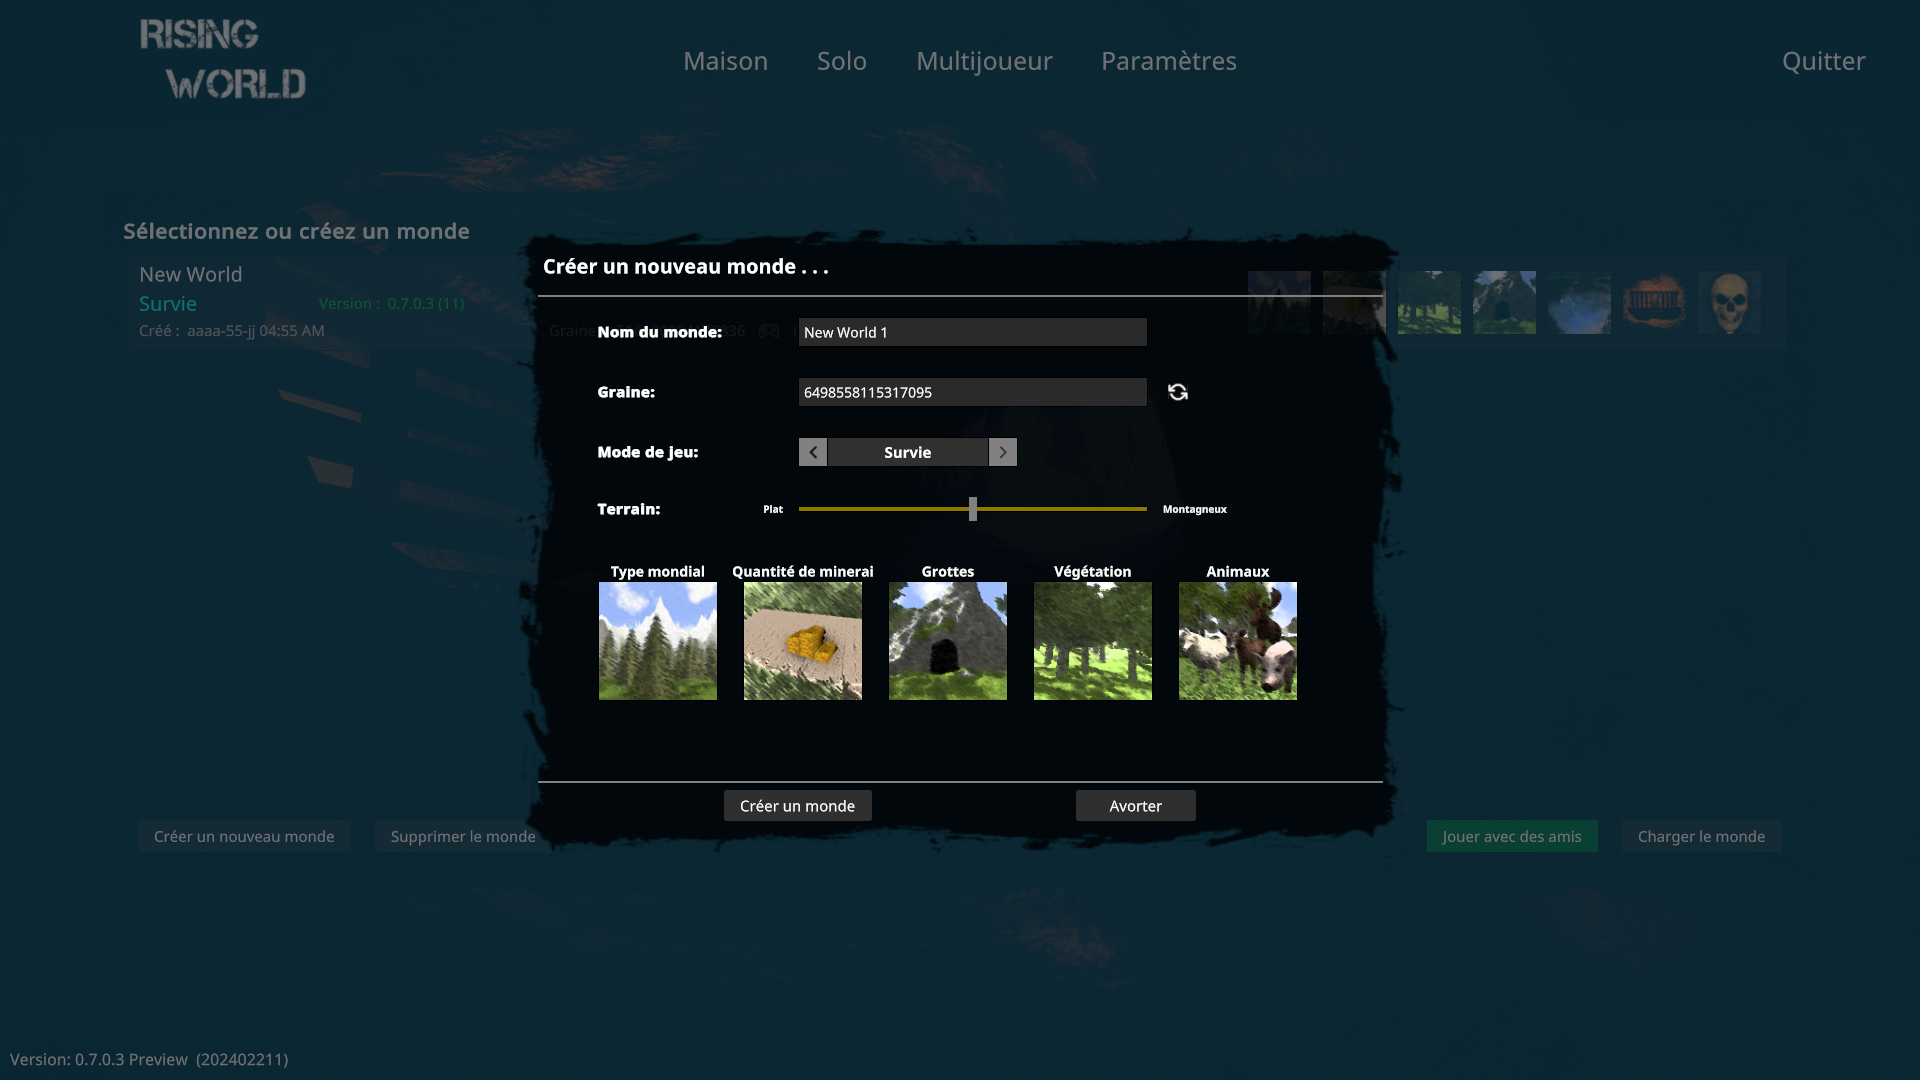The height and width of the screenshot is (1080, 1920).
Task: Open the Animaux animals image
Action: coord(1238,641)
